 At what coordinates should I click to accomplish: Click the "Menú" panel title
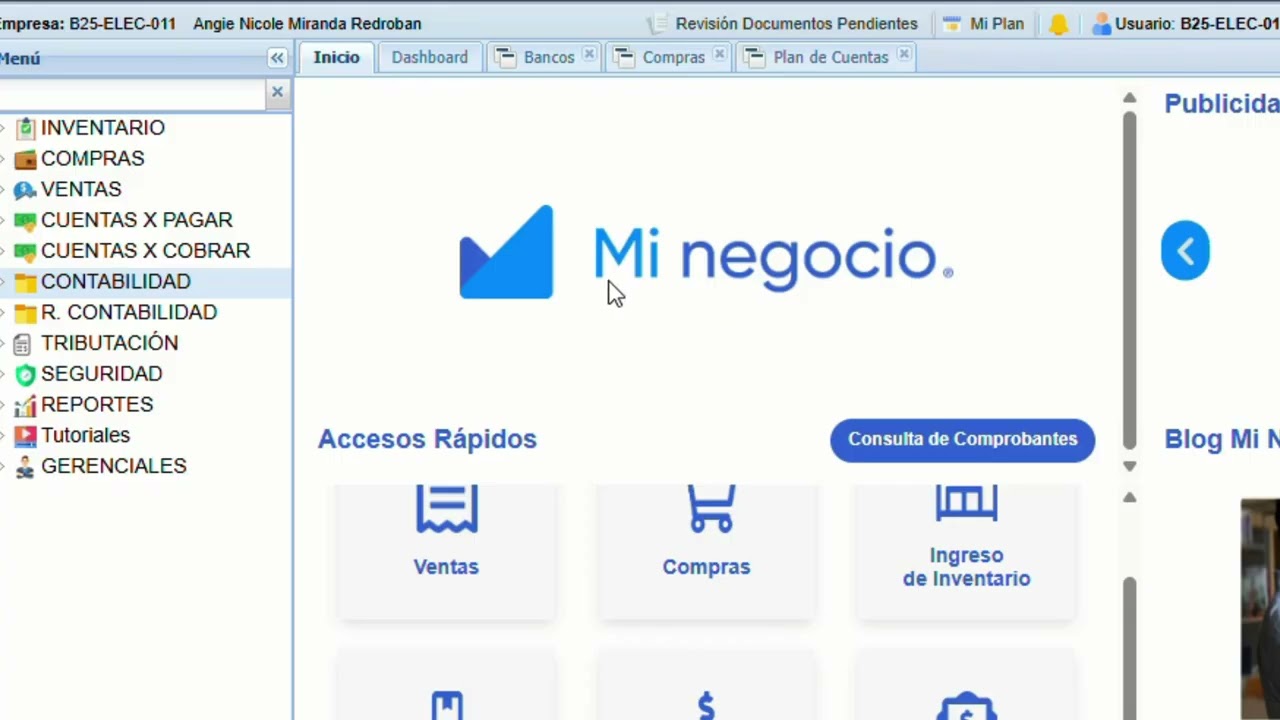pyautogui.click(x=20, y=59)
